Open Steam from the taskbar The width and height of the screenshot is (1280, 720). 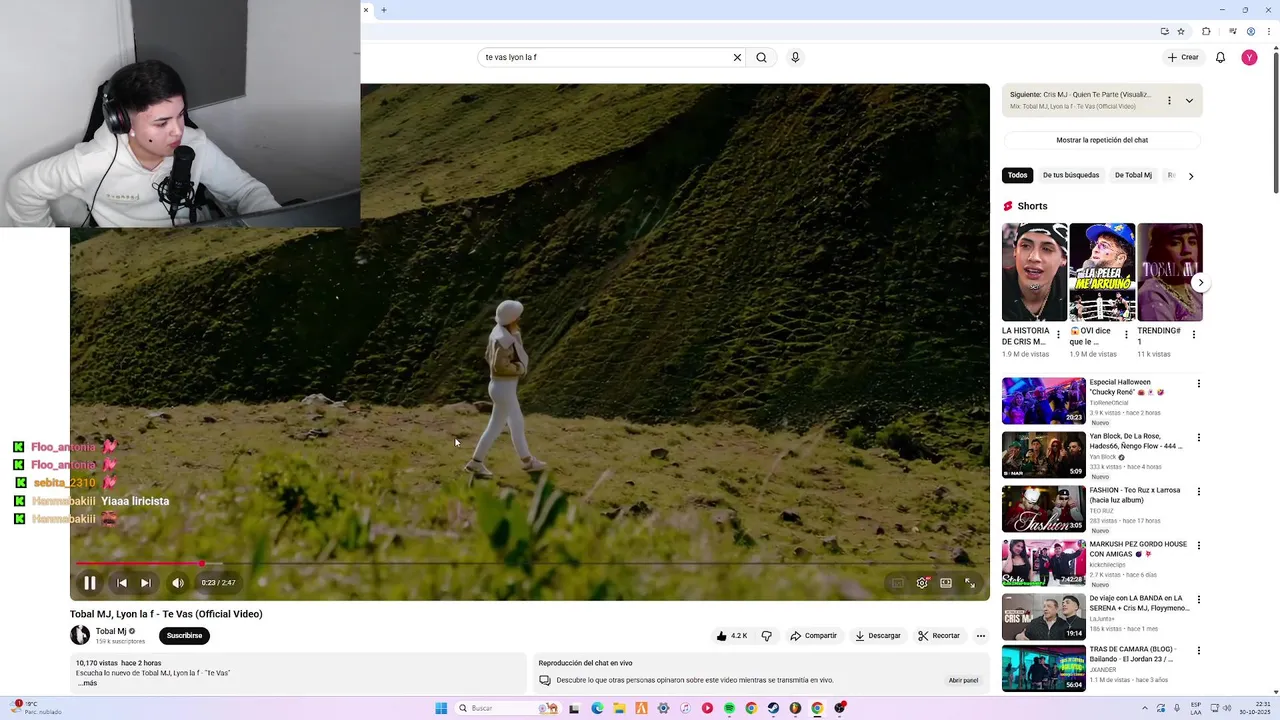(x=773, y=708)
